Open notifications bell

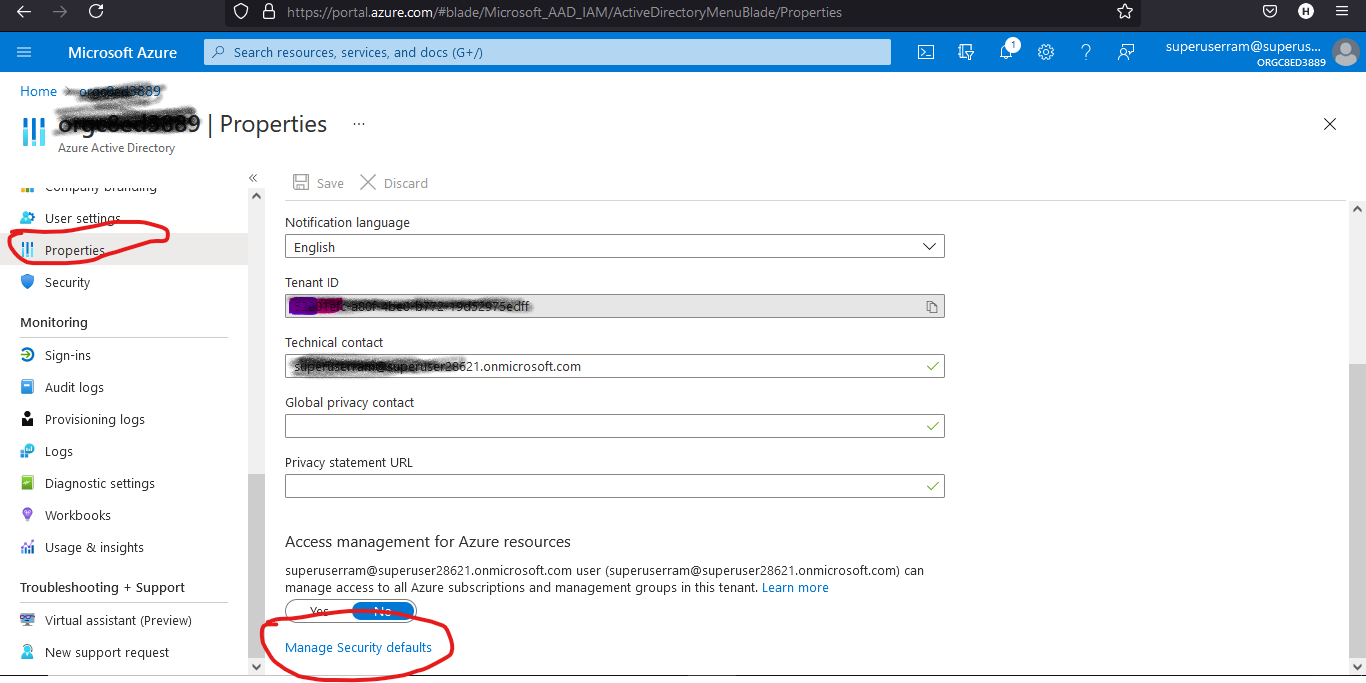pyautogui.click(x=1006, y=52)
